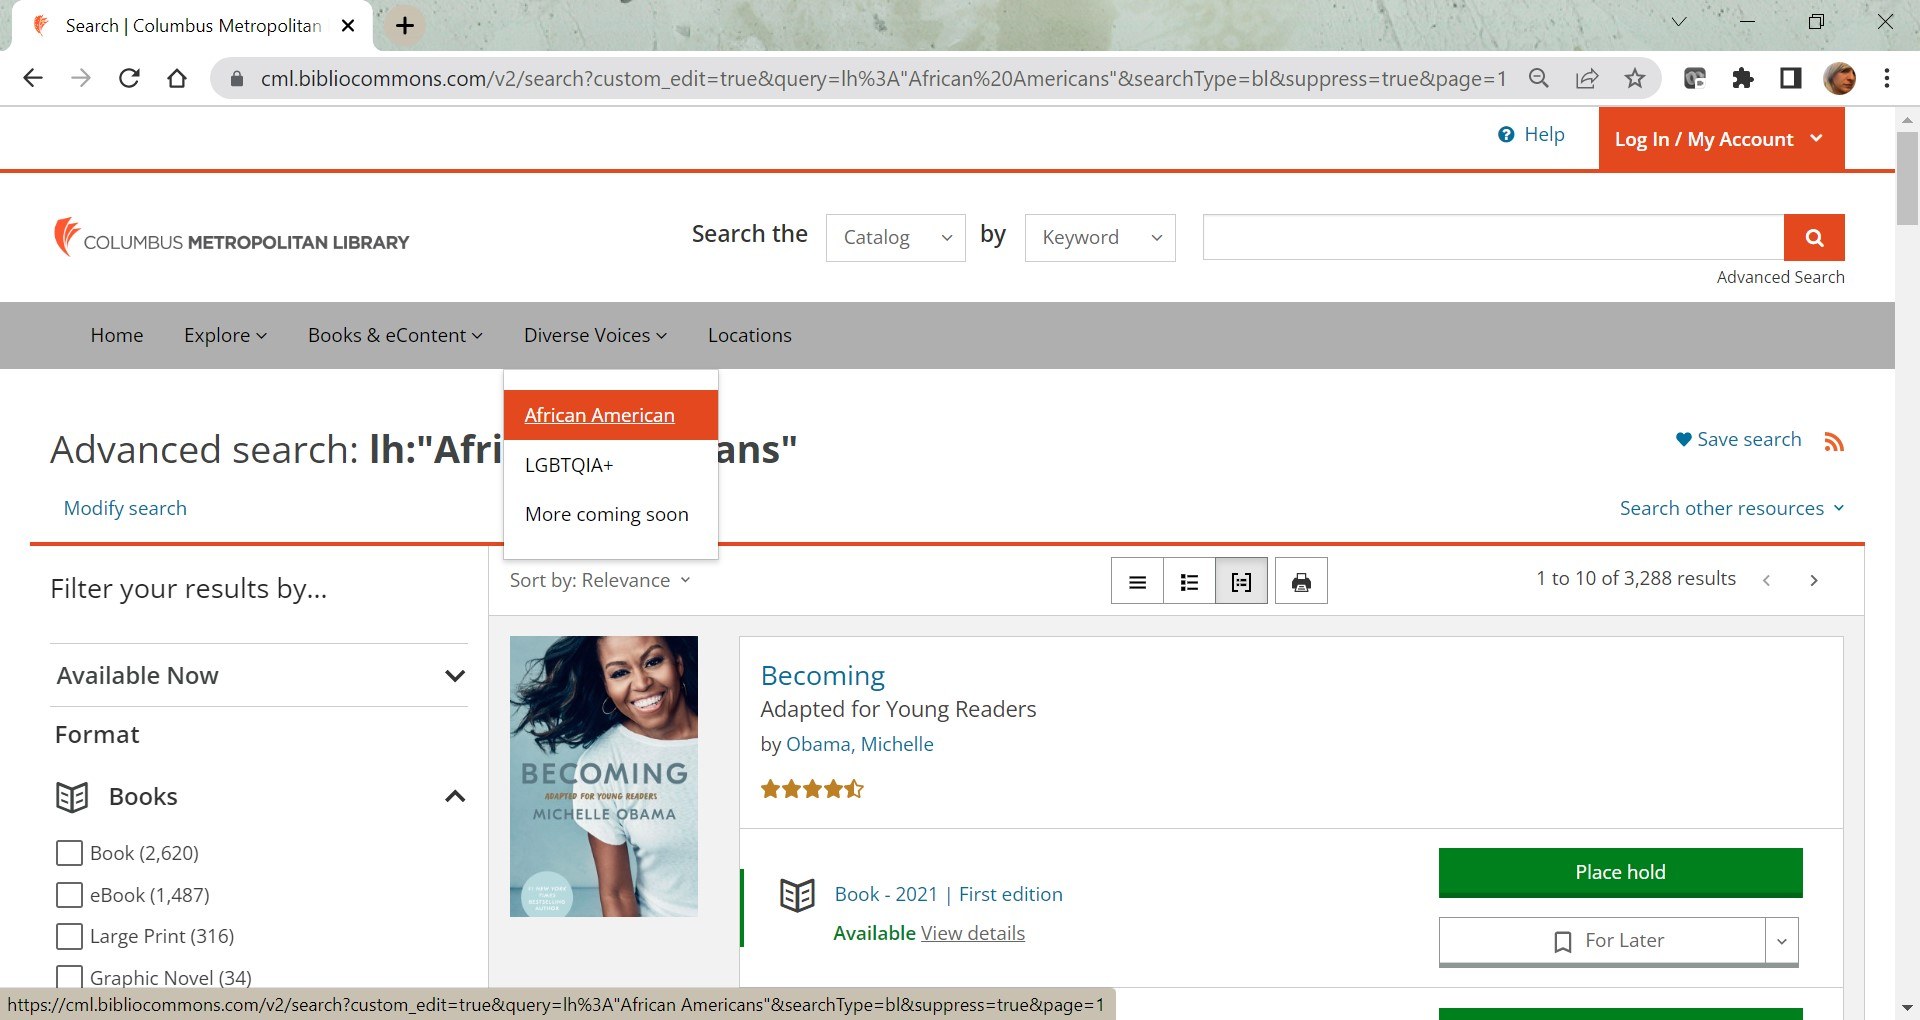The height and width of the screenshot is (1020, 1920).
Task: Open the browser extensions puzzle icon
Action: [1743, 78]
